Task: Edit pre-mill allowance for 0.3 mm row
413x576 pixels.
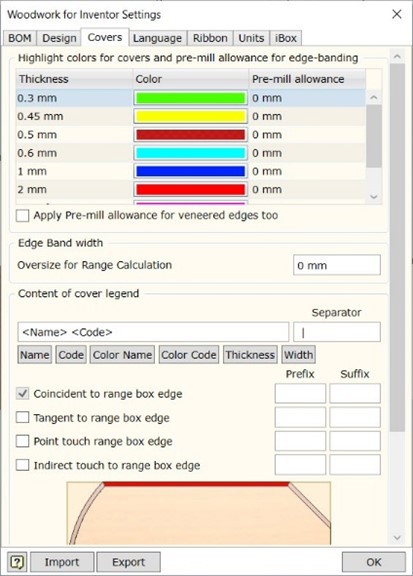Action: tap(307, 98)
